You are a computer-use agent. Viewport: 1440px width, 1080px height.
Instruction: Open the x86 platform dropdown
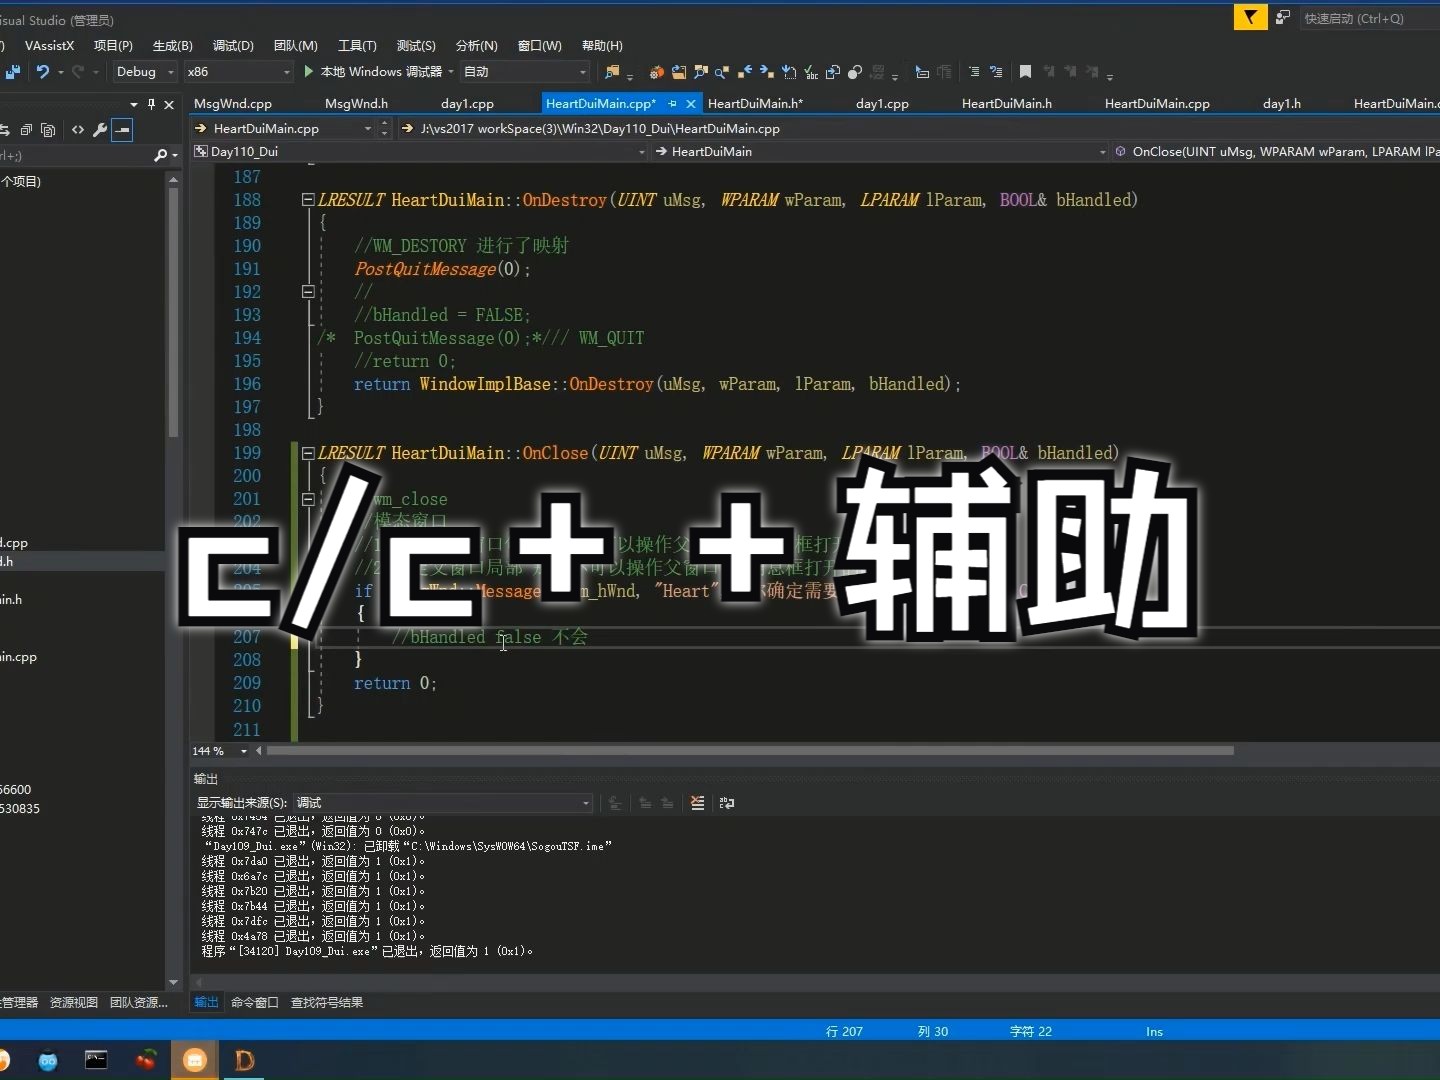239,72
